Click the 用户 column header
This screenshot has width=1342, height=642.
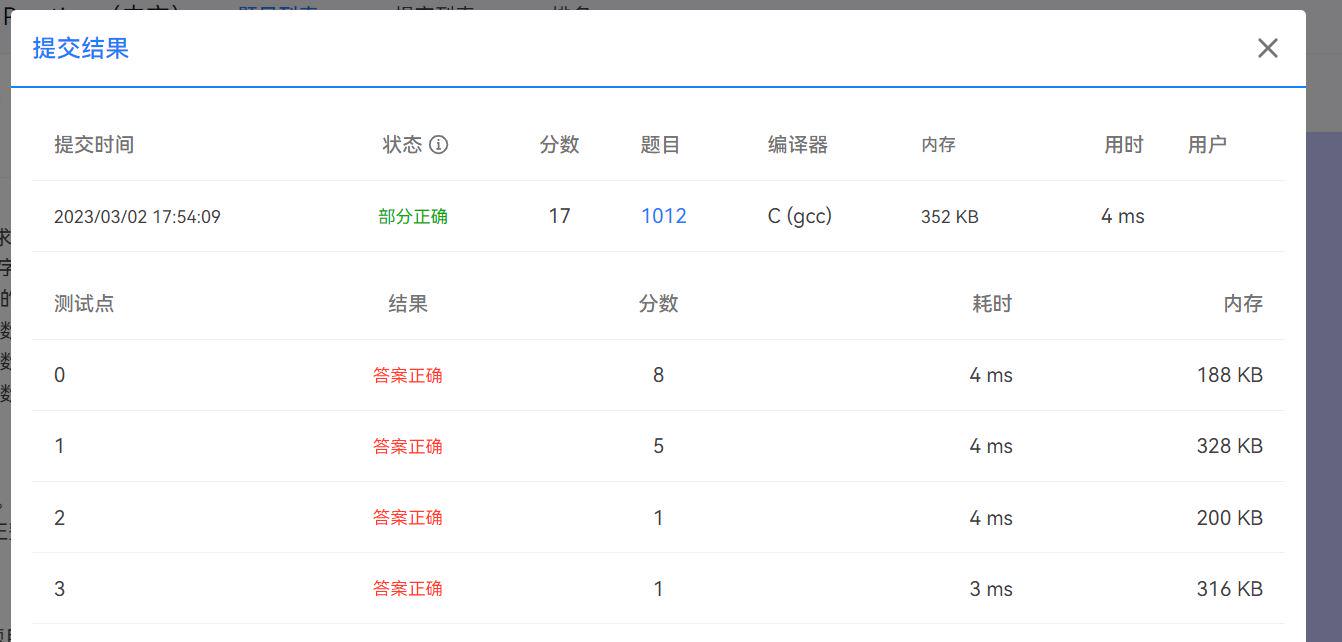coord(1207,145)
